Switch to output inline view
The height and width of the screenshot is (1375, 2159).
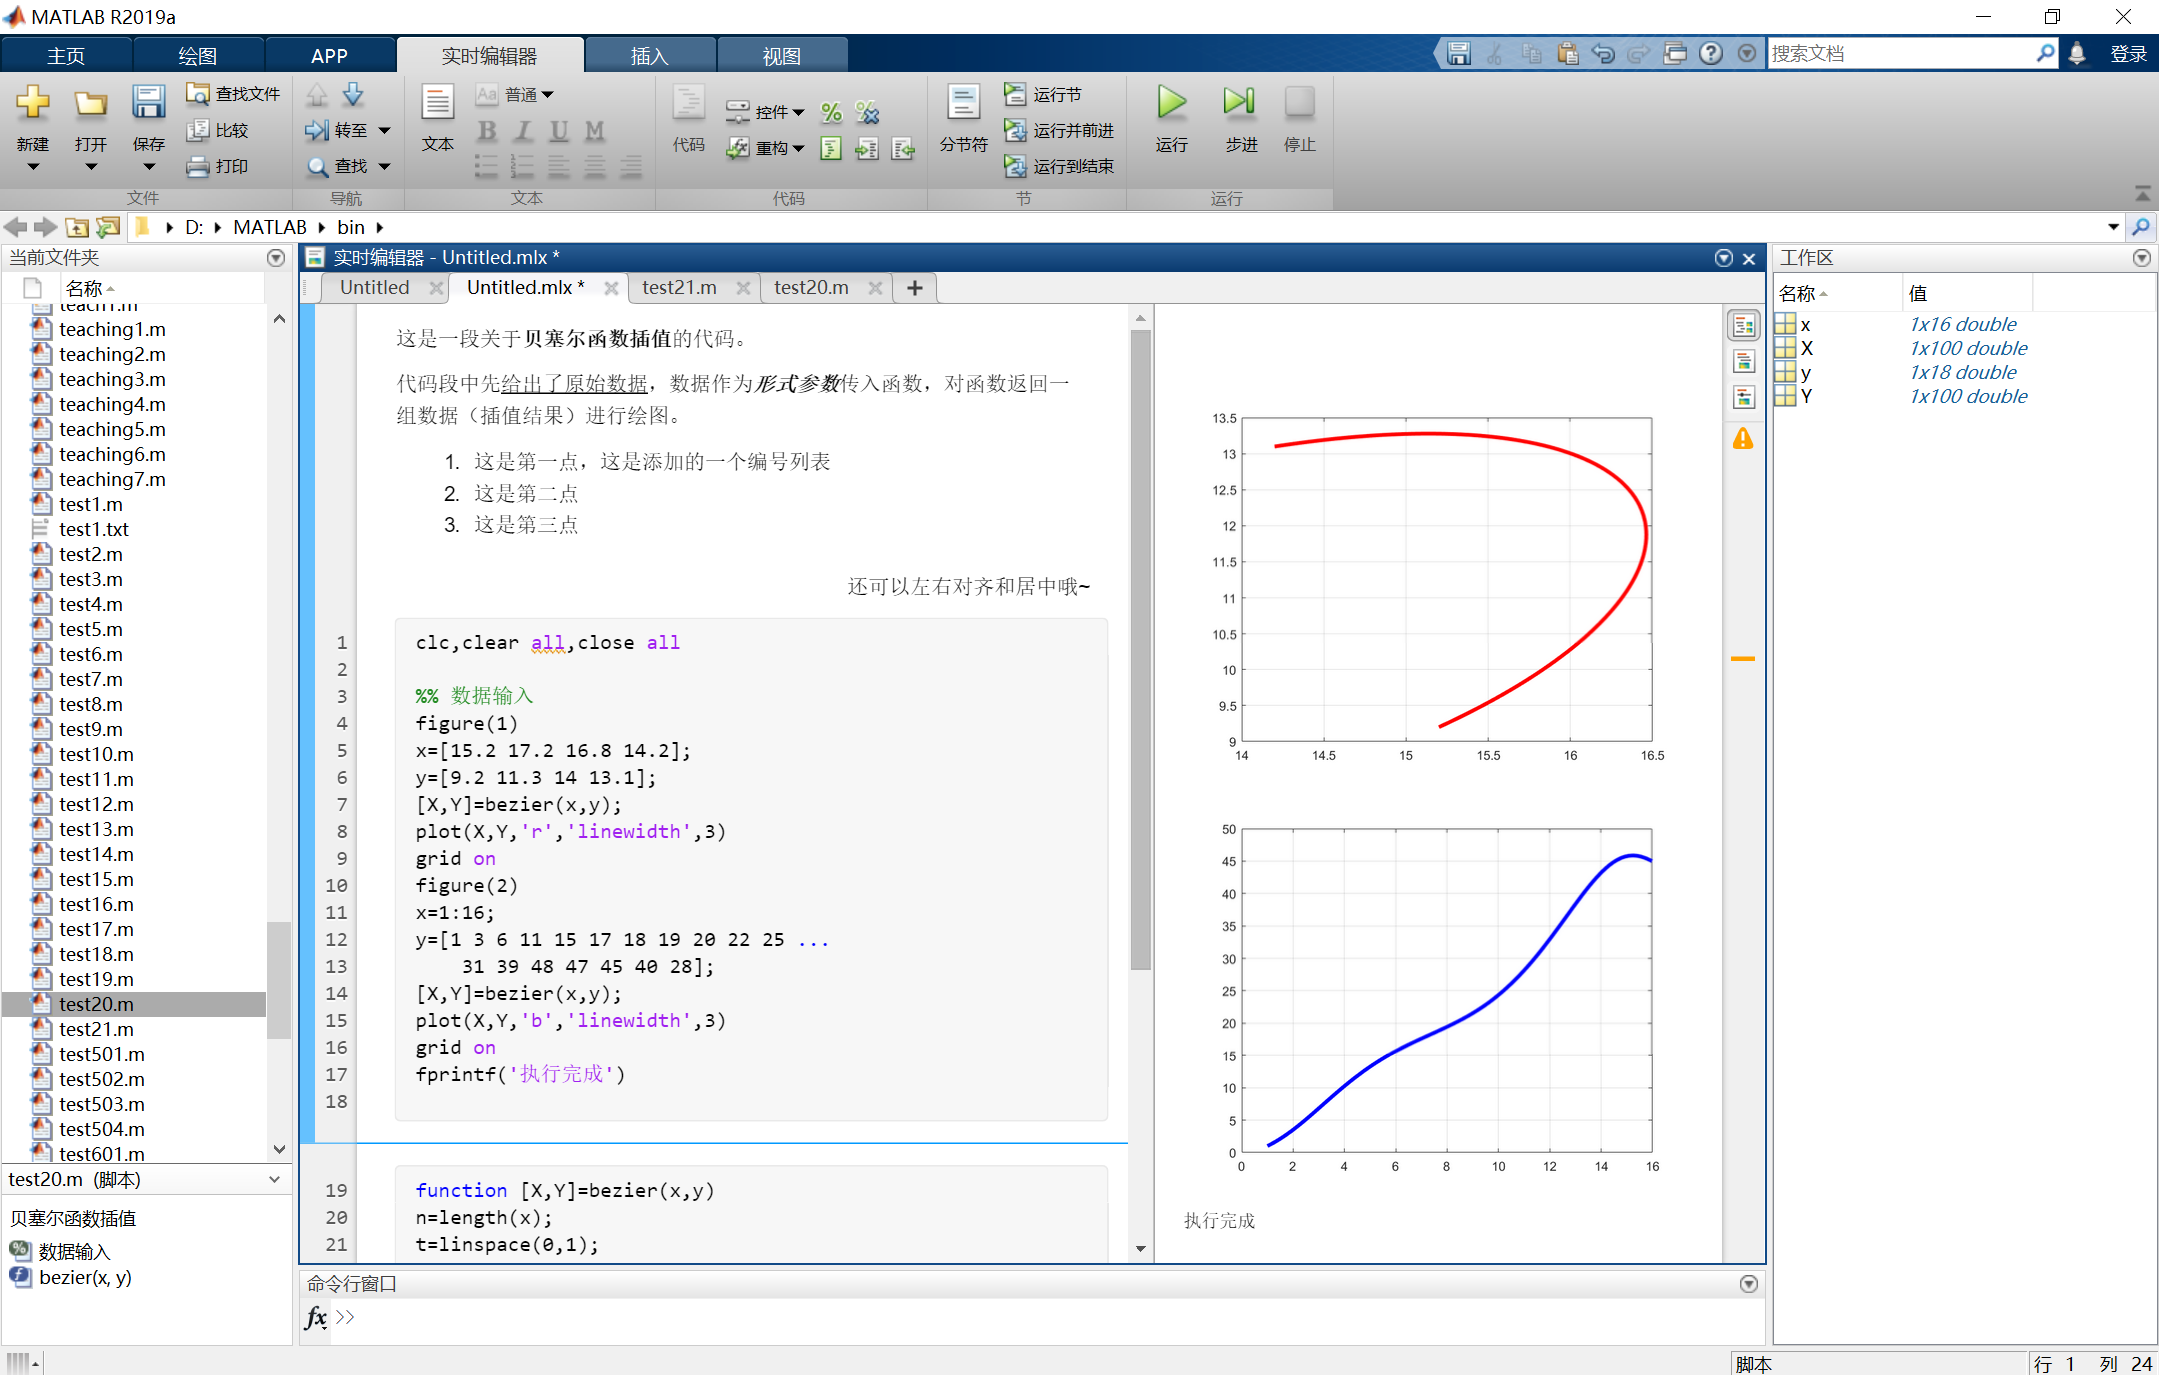point(1743,362)
